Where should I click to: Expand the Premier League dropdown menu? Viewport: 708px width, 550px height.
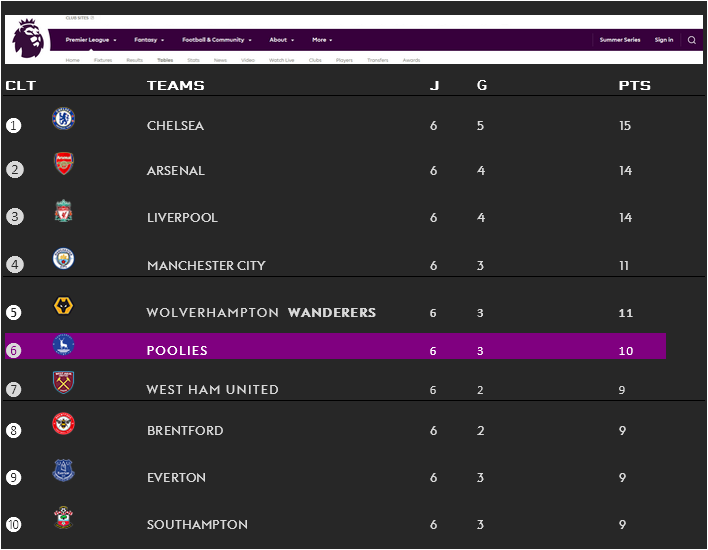coord(91,40)
